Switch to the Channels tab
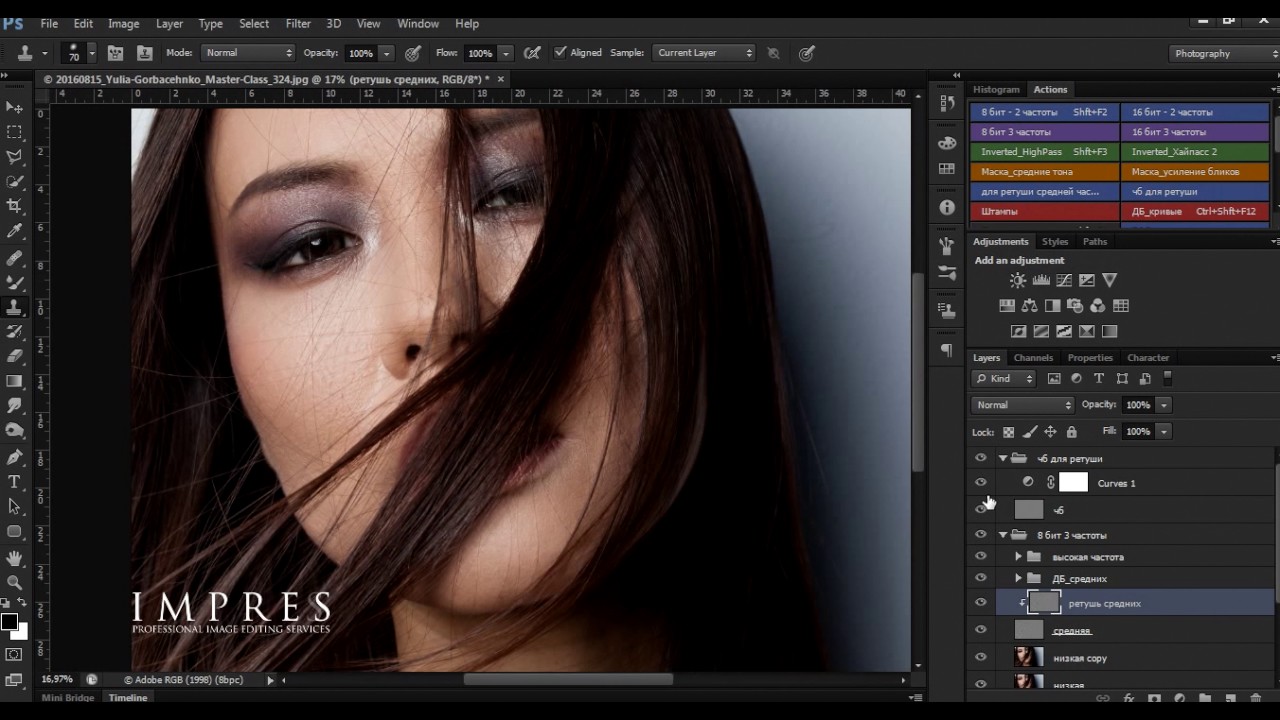Screen dimensions: 1280x720 pyautogui.click(x=1033, y=358)
